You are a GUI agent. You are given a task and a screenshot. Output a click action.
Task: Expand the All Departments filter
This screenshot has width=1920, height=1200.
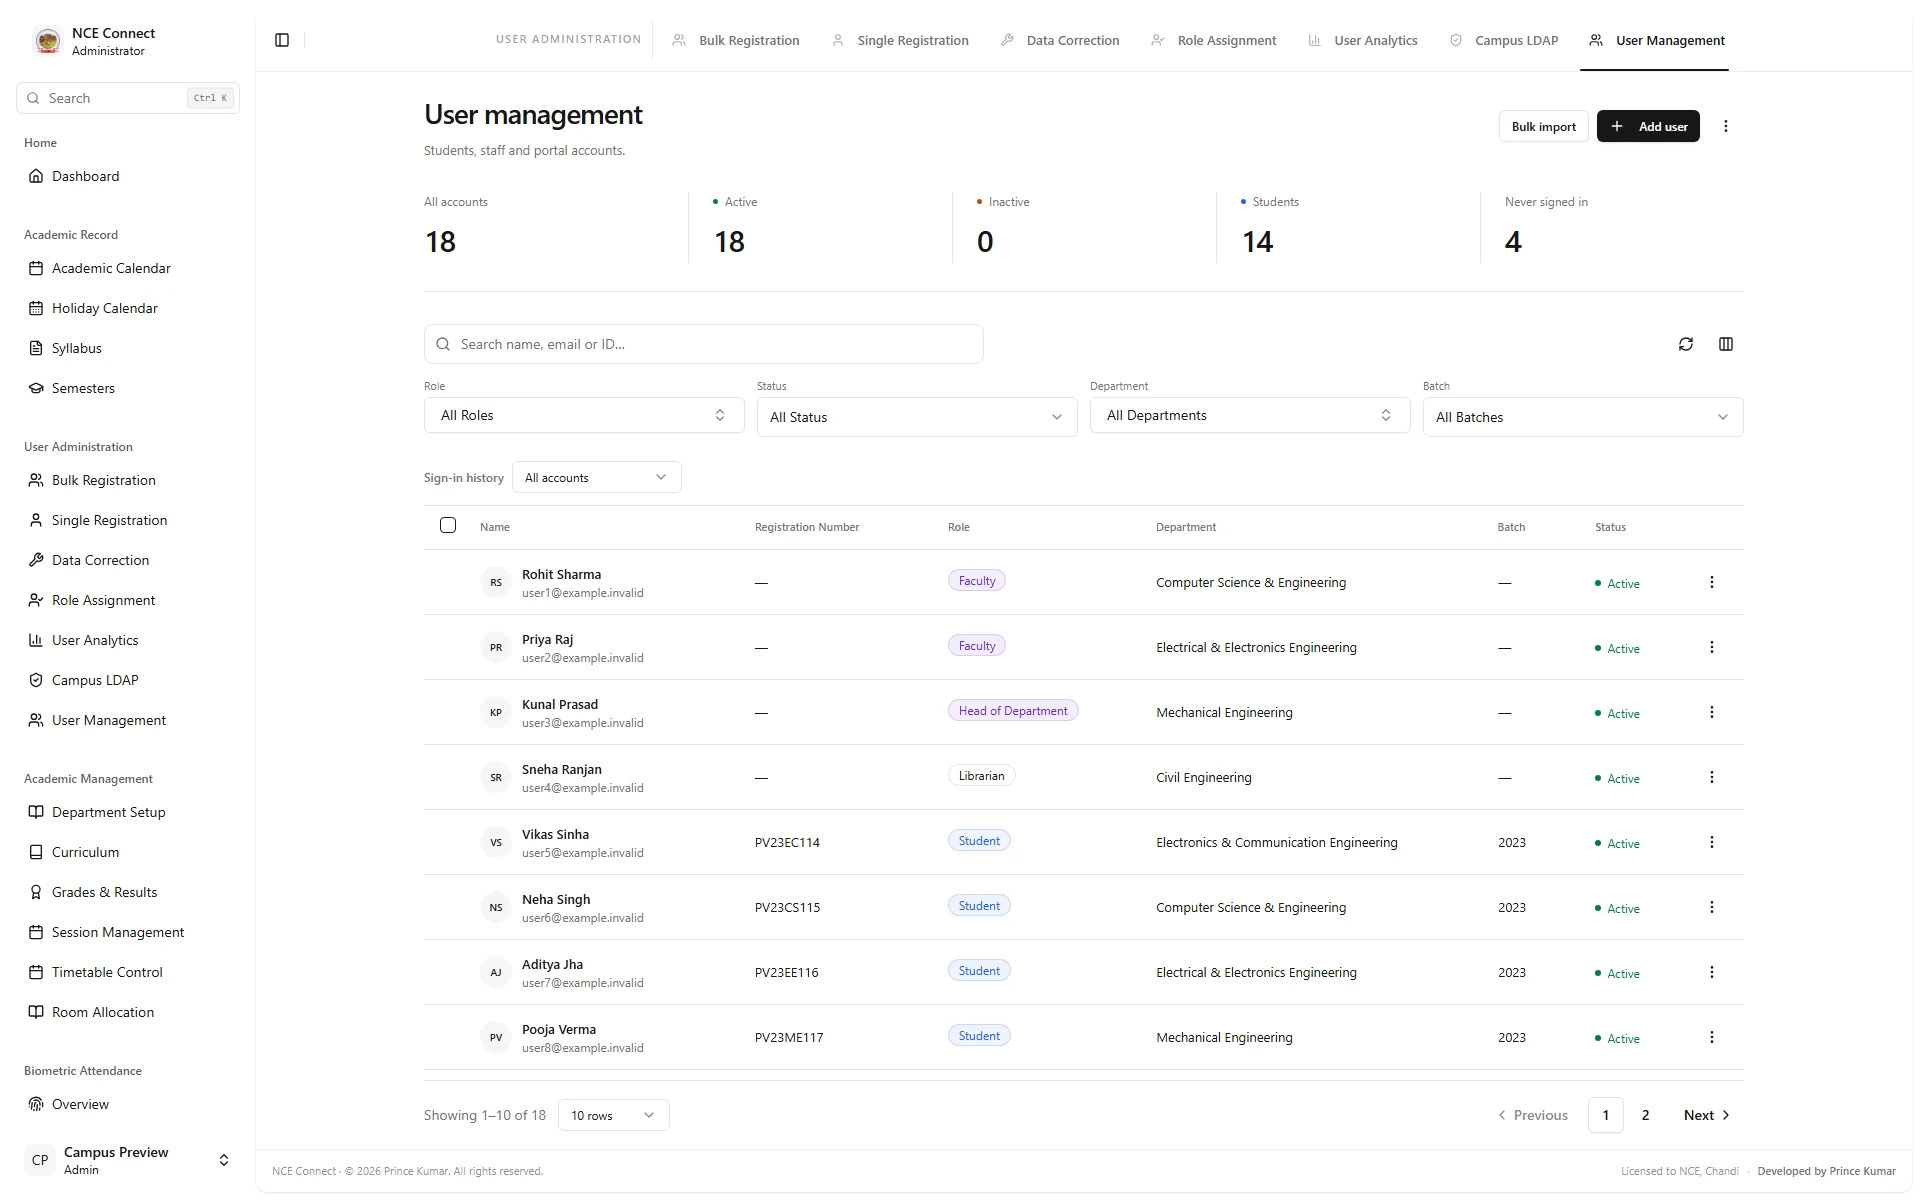coord(1250,415)
